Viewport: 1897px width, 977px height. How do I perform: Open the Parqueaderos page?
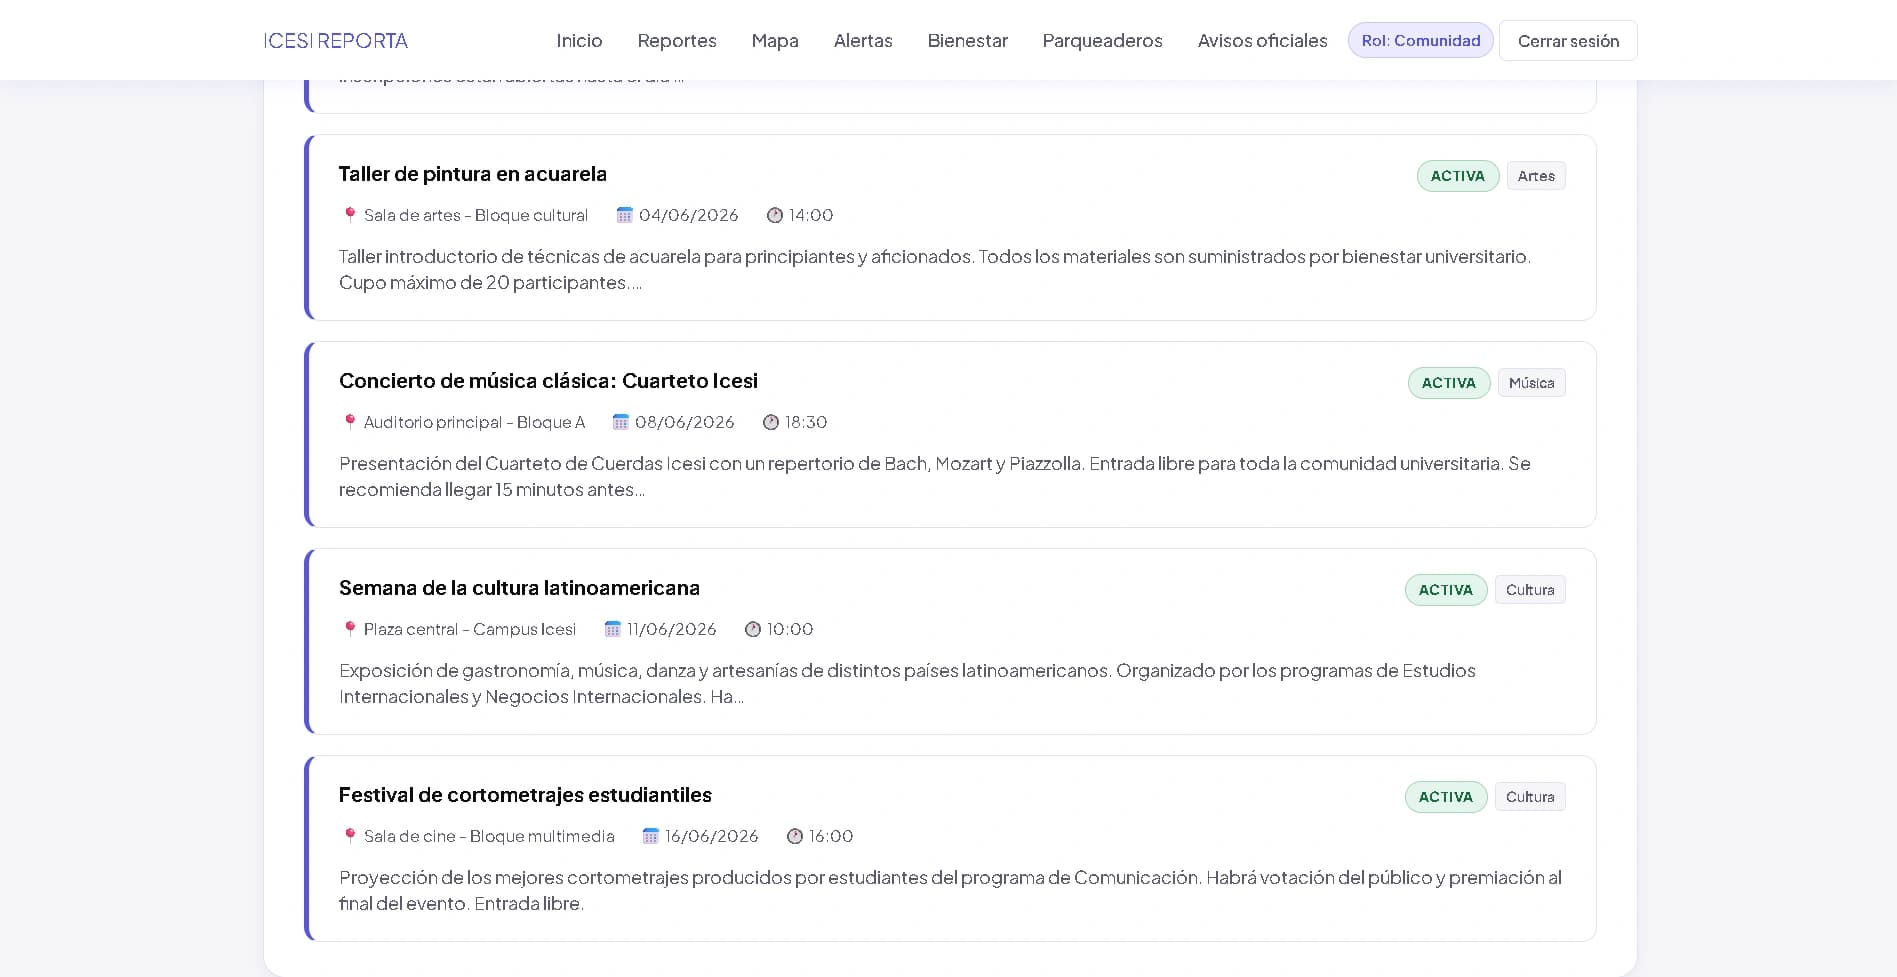(1103, 41)
